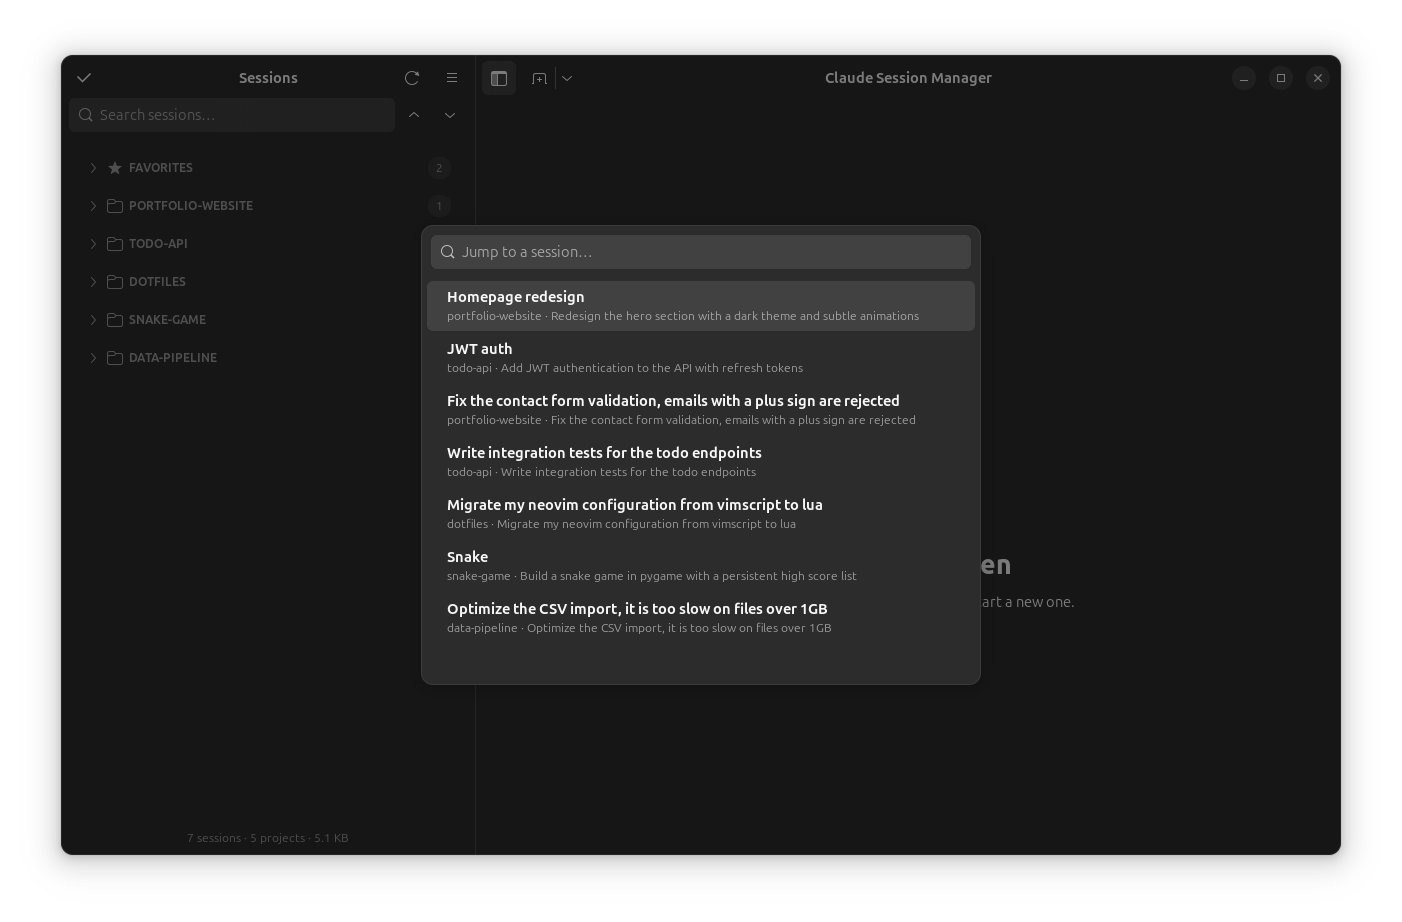Jump to the Snake session

[701, 566]
